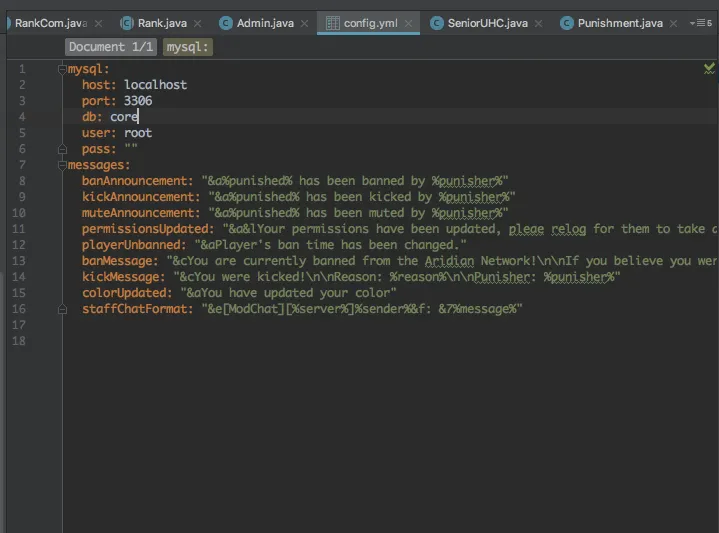Image resolution: width=719 pixels, height=533 pixels.
Task: Click the "mysql:" breadcrumb
Action: click(x=187, y=46)
